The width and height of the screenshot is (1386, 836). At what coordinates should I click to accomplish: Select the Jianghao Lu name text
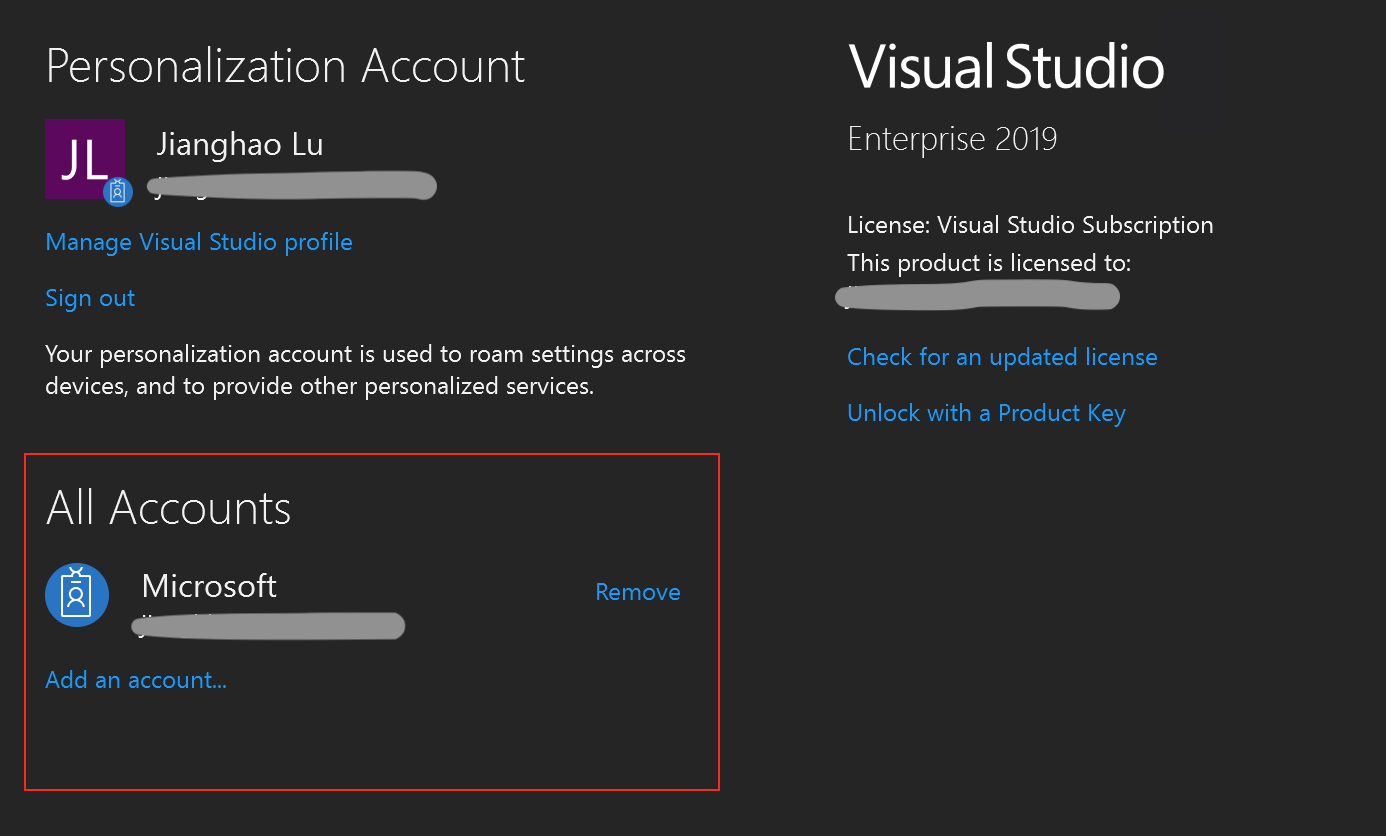pos(240,145)
